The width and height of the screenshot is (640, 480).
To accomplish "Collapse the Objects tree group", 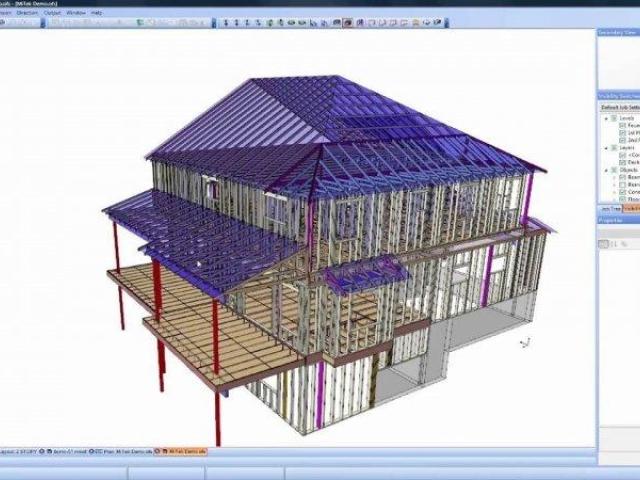I will click(x=606, y=170).
